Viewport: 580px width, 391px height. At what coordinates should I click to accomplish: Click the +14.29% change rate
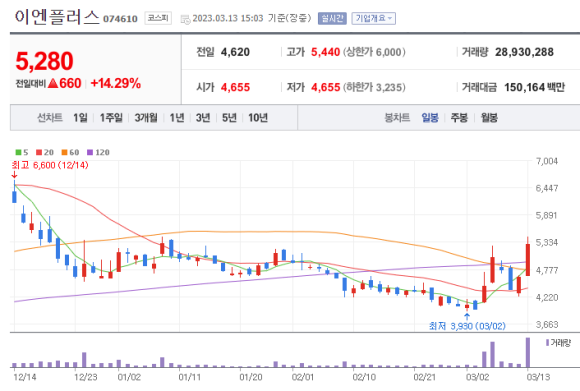coord(115,83)
